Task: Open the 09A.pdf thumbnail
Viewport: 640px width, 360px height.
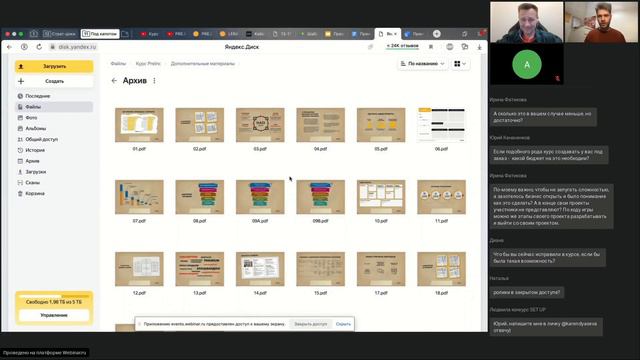Action: 260,197
